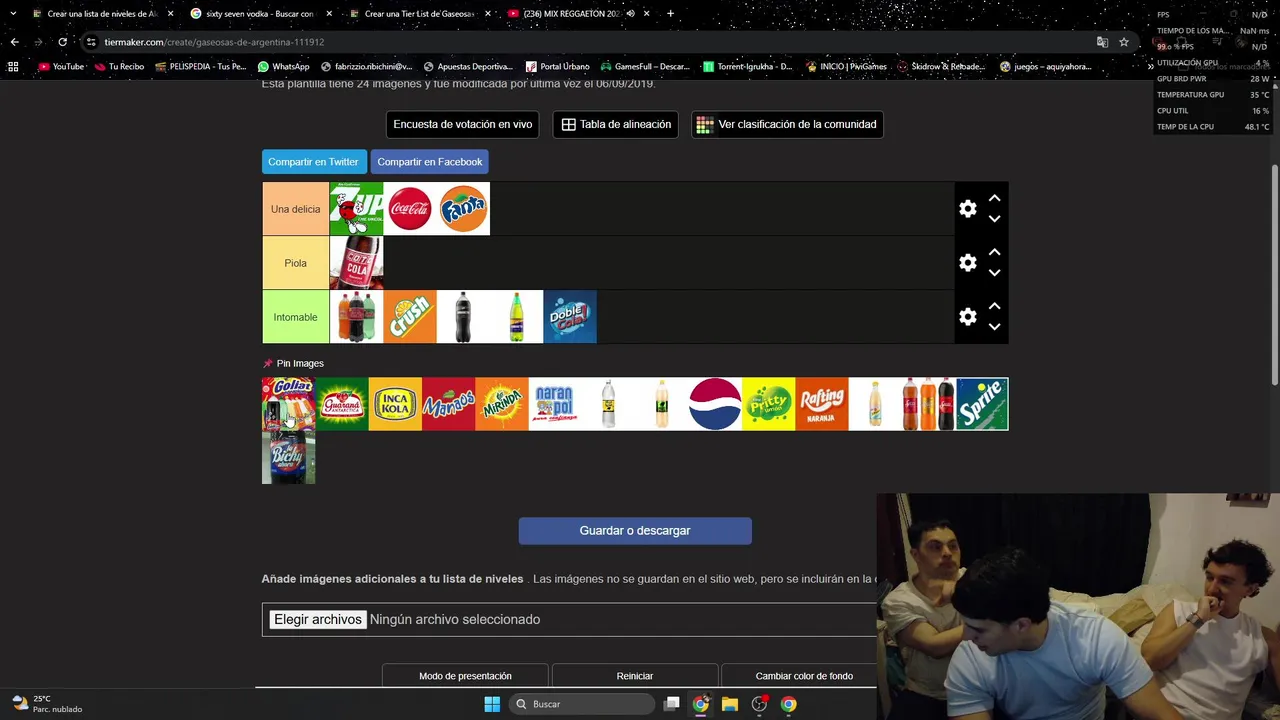This screenshot has width=1280, height=720.
Task: Open settings gear for Una delicia tier
Action: click(x=967, y=209)
